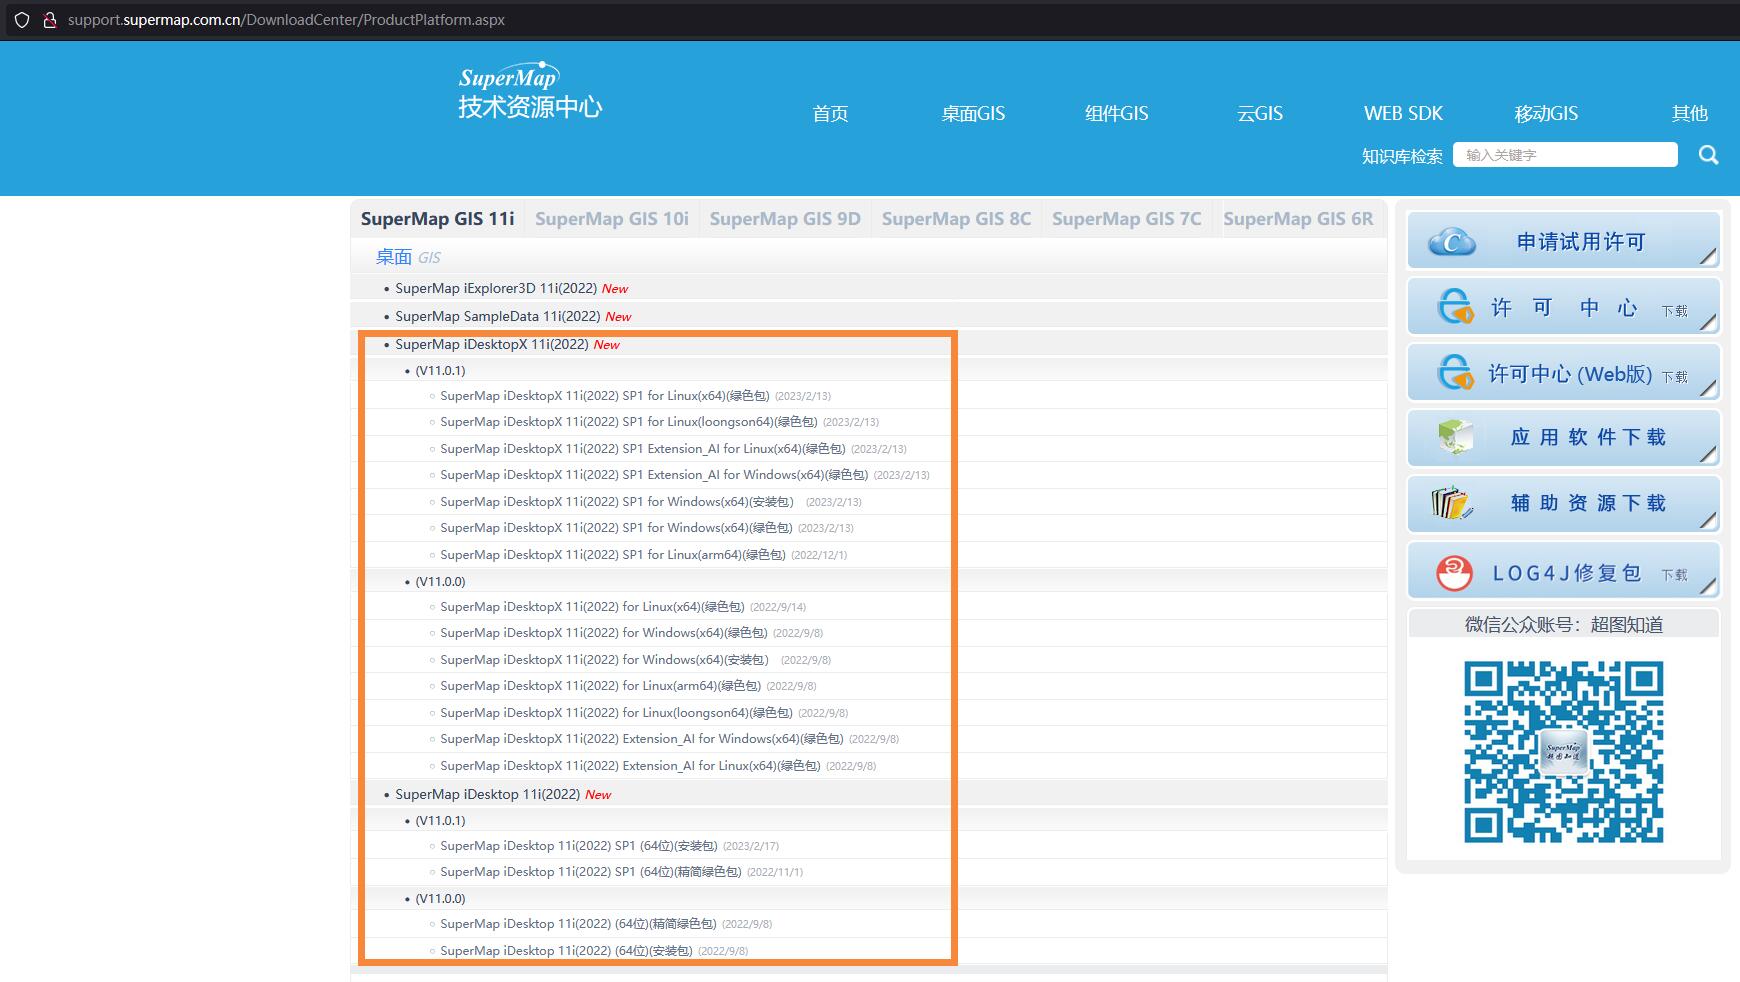Download iDesktopX 11i(2022) Extension_AI for Linux(x64)

pyautogui.click(x=630, y=766)
